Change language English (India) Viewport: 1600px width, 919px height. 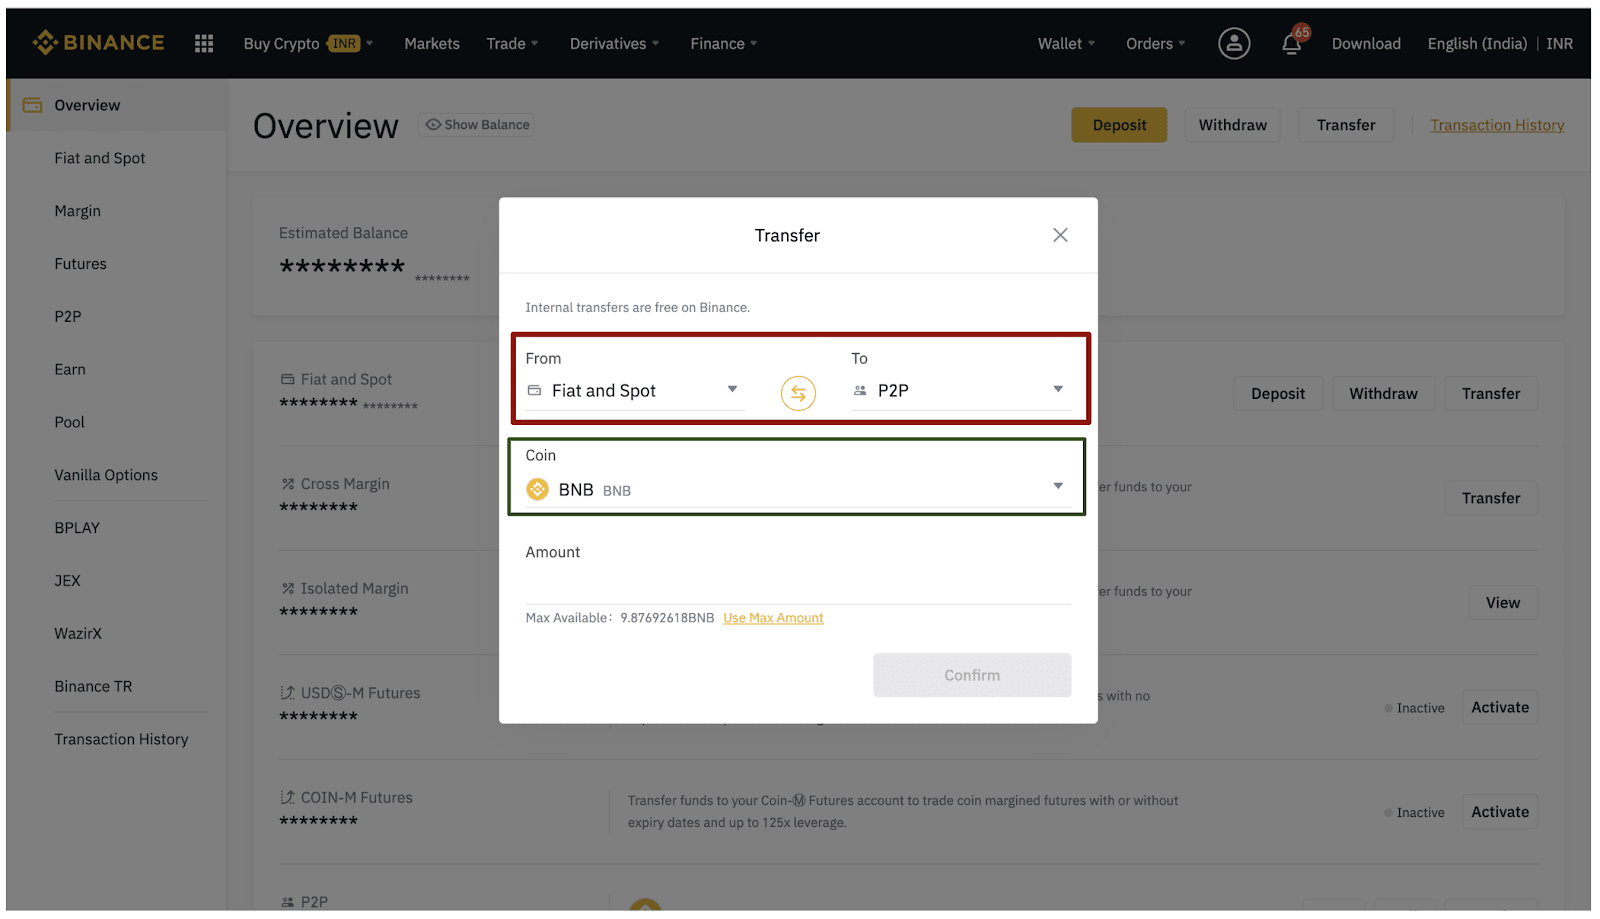(1477, 44)
